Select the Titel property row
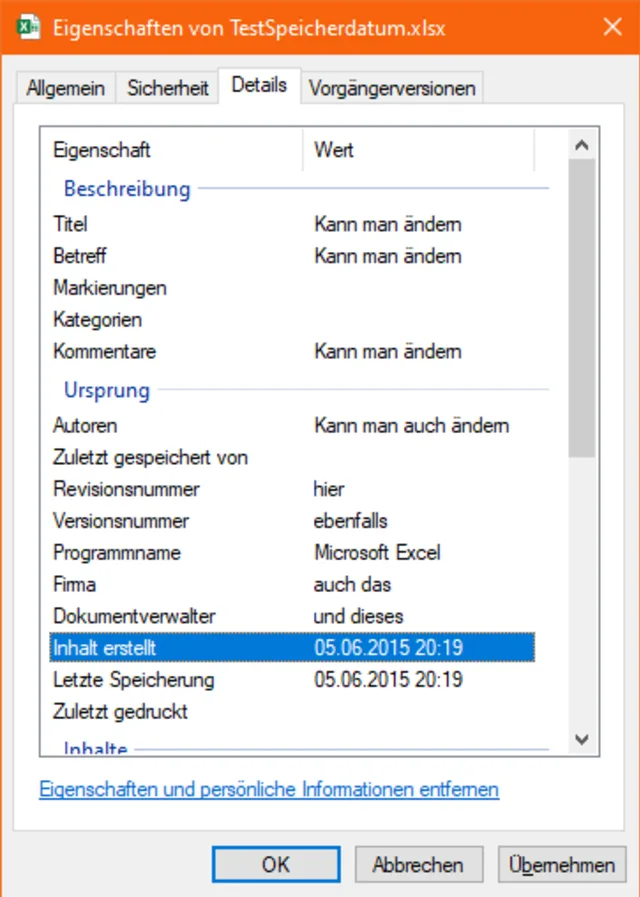The width and height of the screenshot is (640, 897). coord(70,224)
